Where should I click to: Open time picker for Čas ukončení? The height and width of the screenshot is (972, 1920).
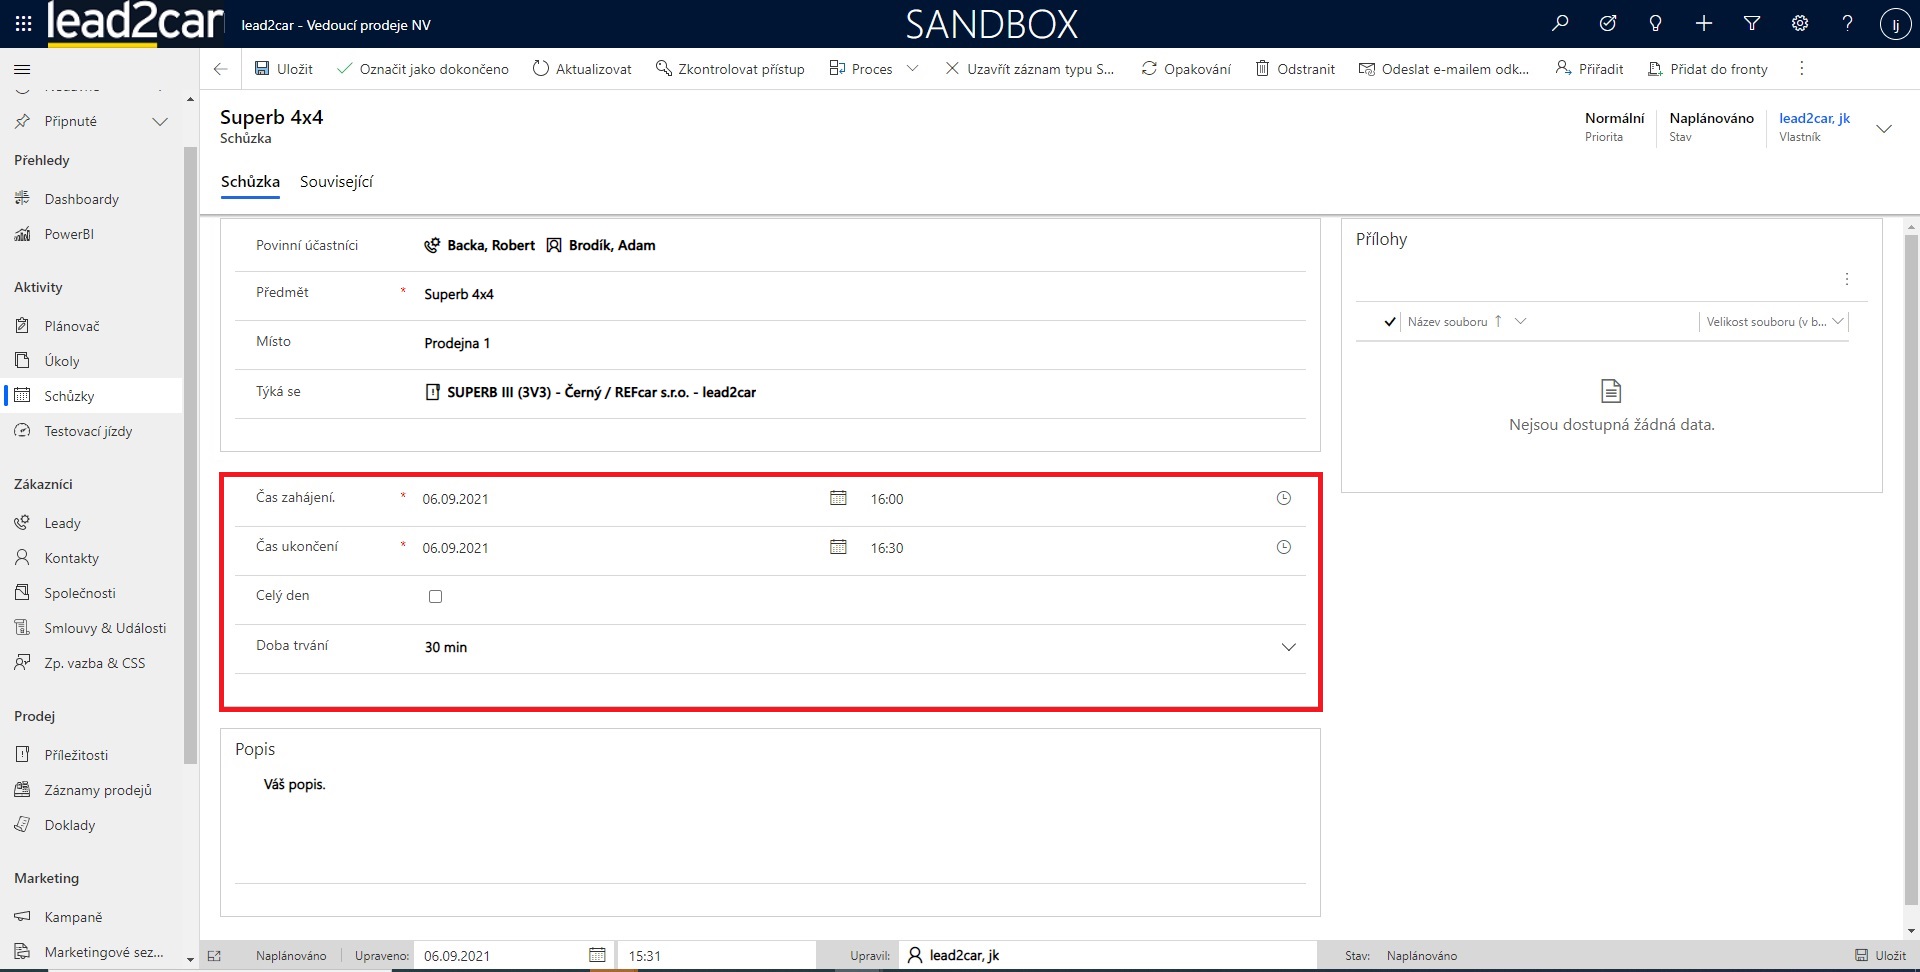click(1284, 547)
